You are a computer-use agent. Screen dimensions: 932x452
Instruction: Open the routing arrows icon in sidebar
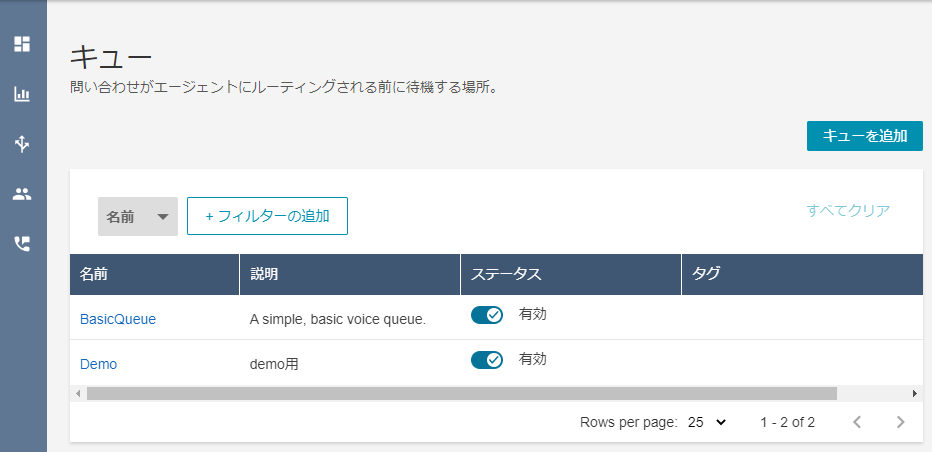tap(22, 143)
